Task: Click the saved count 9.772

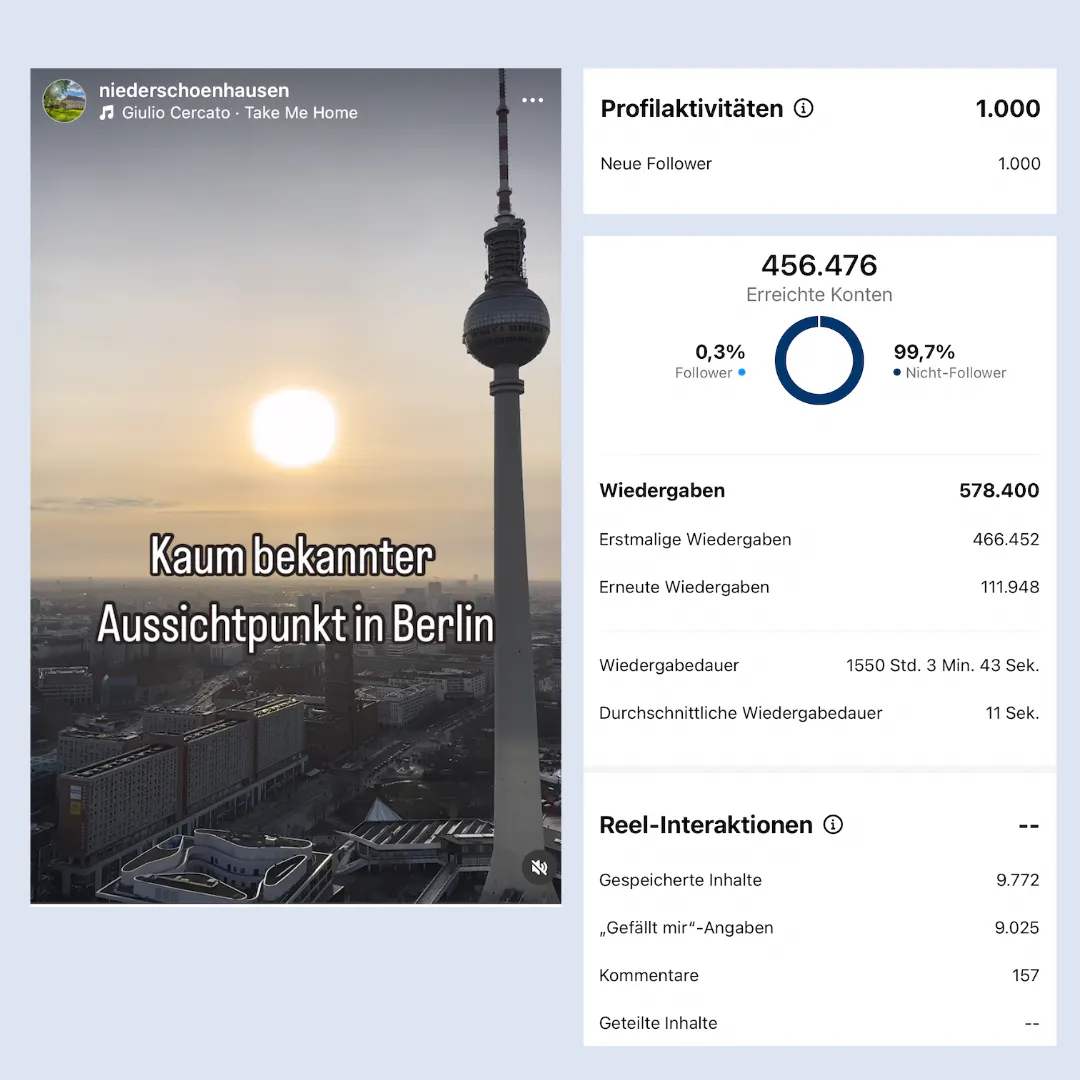Action: coord(1017,880)
